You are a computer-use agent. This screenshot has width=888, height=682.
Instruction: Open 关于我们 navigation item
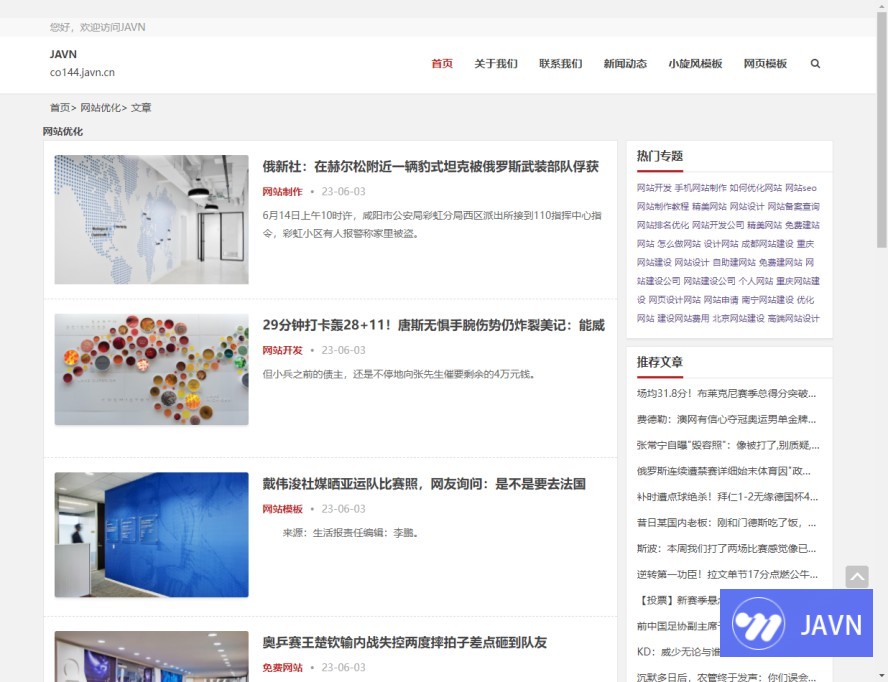click(x=496, y=63)
